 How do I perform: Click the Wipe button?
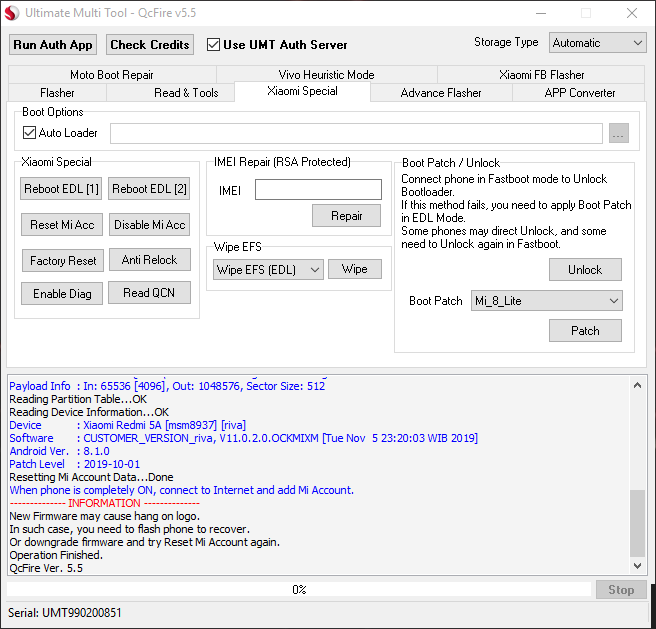point(355,269)
